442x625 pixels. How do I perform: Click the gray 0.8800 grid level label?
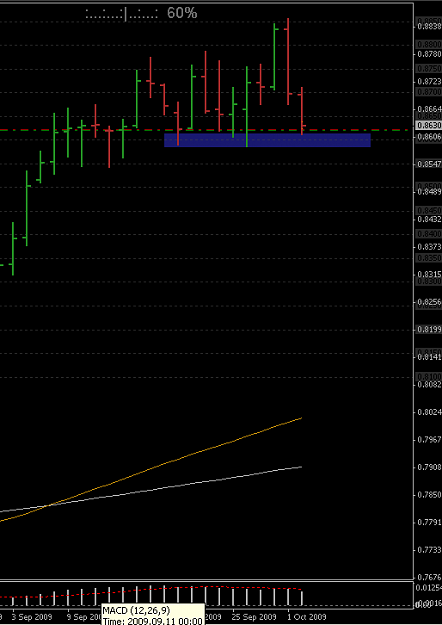tap(429, 44)
